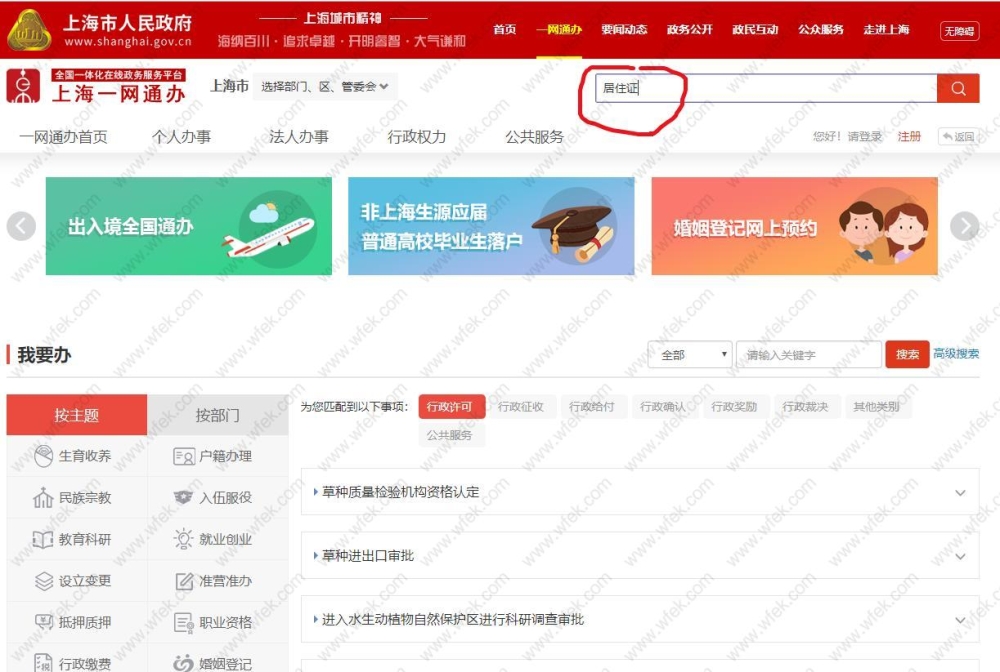The image size is (1000, 672).
Task: Select the 行政给付 filter tag
Action: point(591,407)
